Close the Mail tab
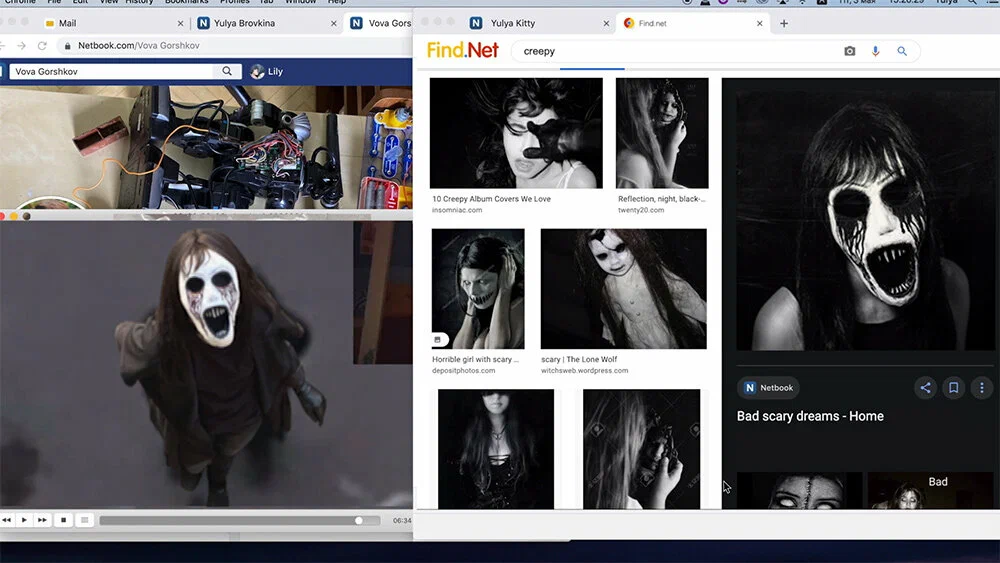1000x563 pixels. tap(180, 24)
